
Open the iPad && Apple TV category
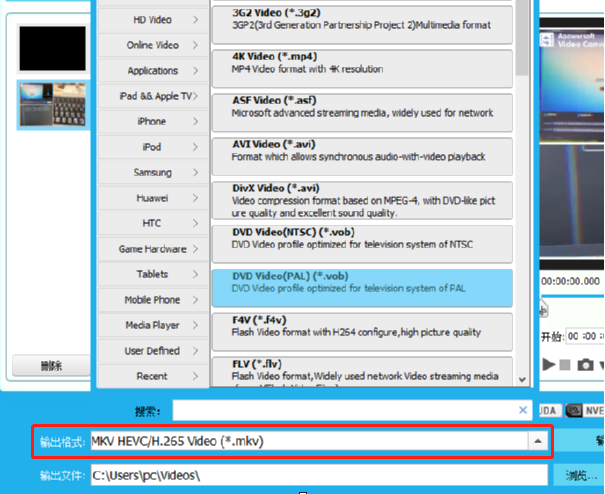(153, 96)
